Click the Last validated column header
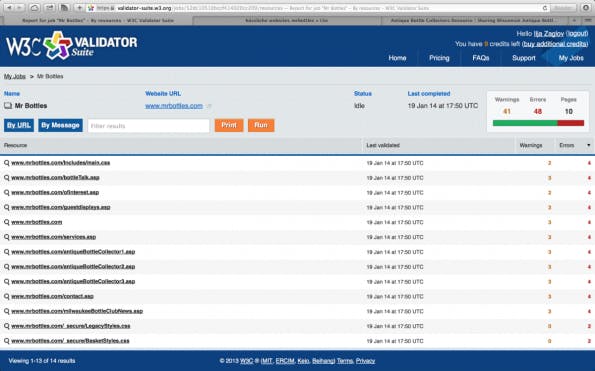Image resolution: width=595 pixels, height=371 pixels. tap(383, 145)
